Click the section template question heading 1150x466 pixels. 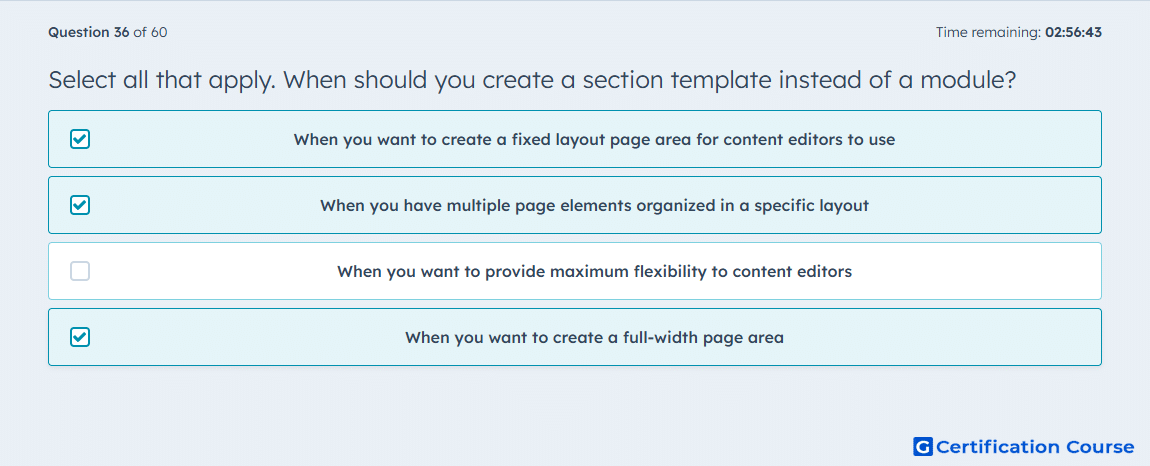[532, 80]
